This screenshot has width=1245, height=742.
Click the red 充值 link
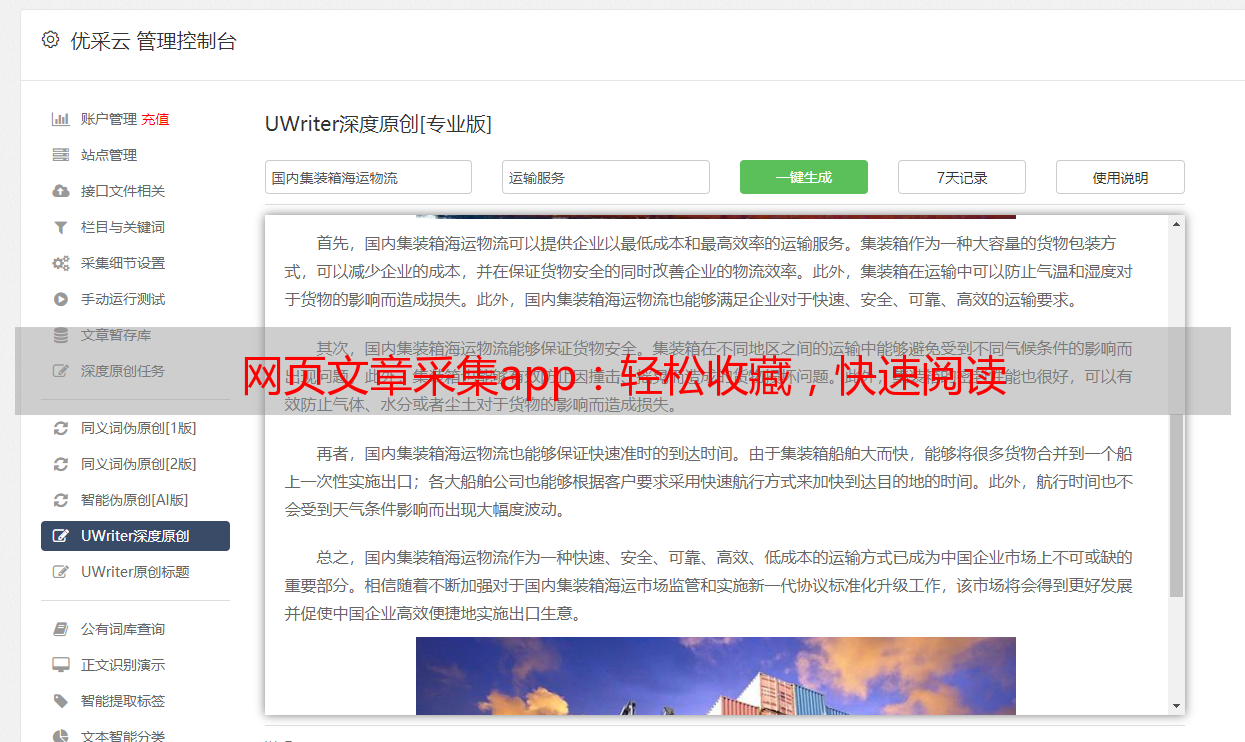point(155,119)
